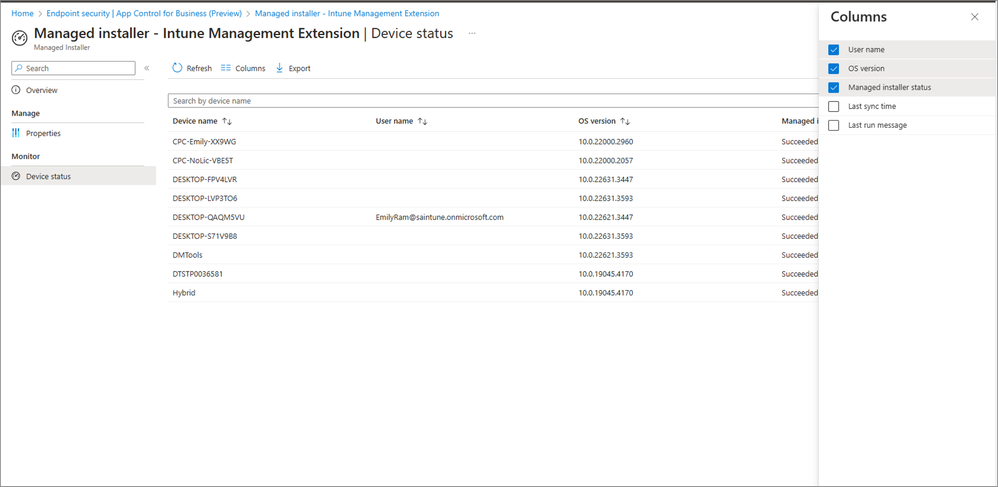Select Device status in left menu
The height and width of the screenshot is (487, 998).
(78, 176)
